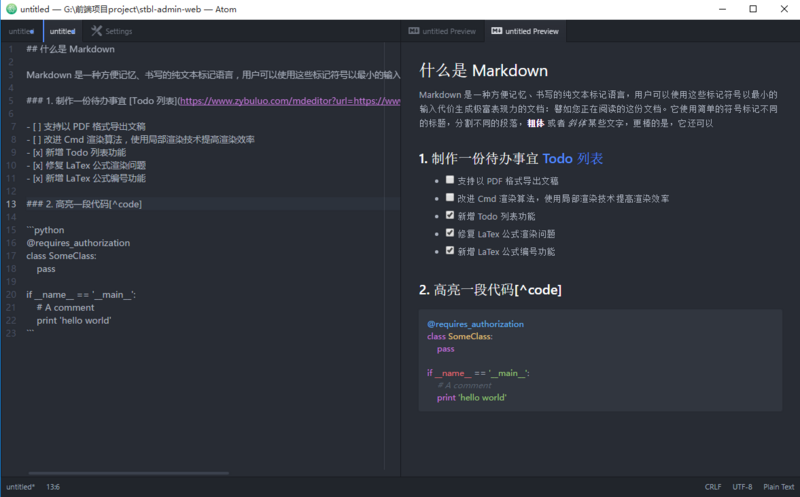Screen dimensions: 800x497
Task: Click the Settings tab tools icon
Action: click(x=96, y=31)
